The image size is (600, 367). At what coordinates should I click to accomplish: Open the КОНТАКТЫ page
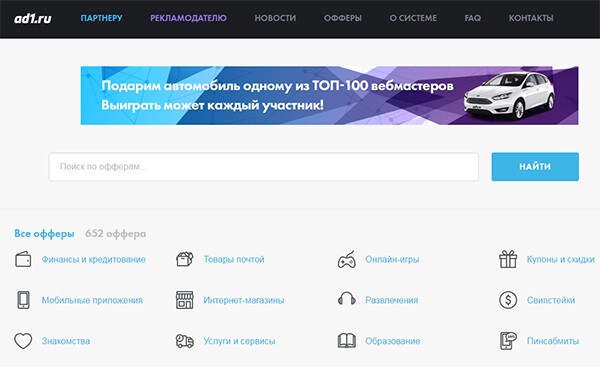[531, 18]
